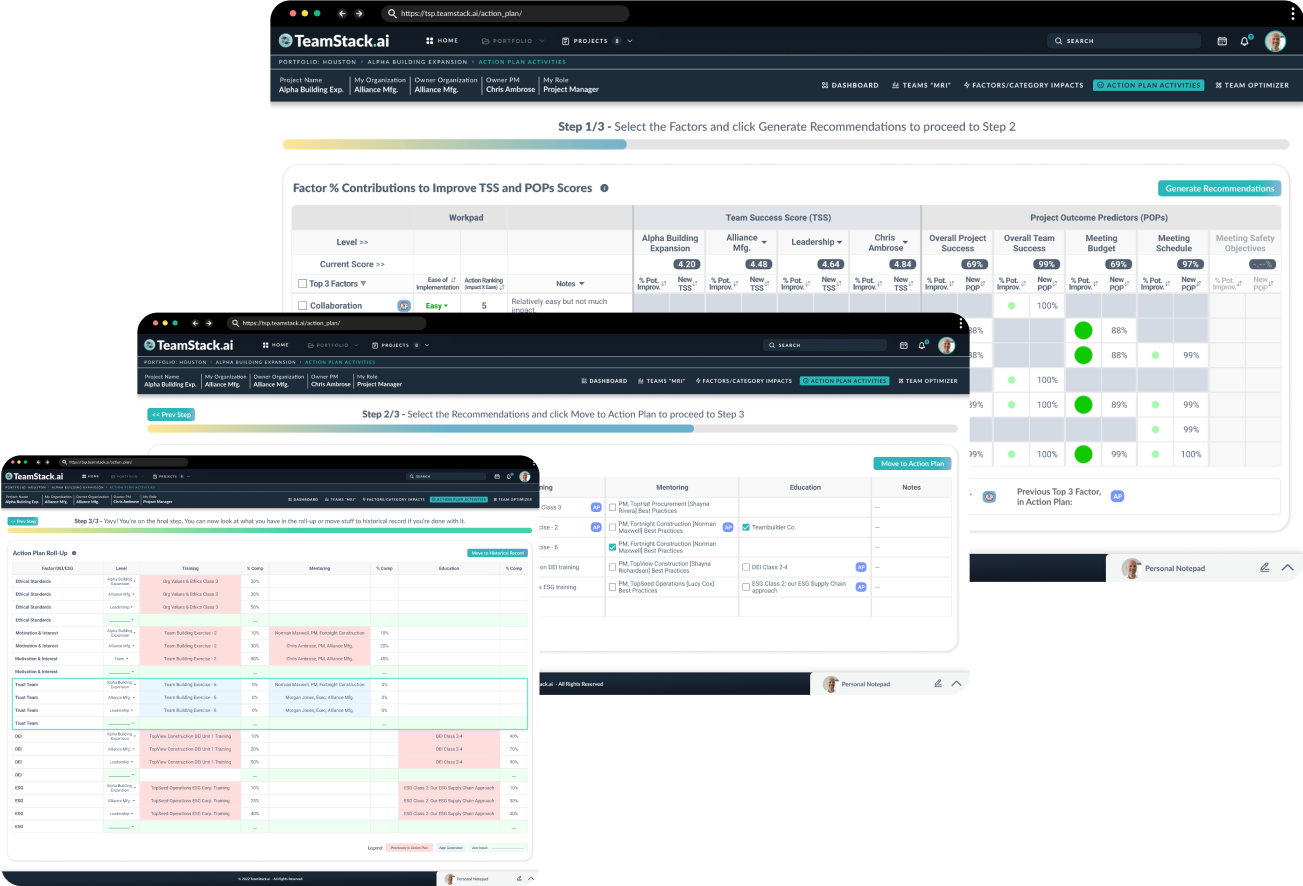Switch to the Dashboard tab
1303x886 pixels.
(849, 85)
